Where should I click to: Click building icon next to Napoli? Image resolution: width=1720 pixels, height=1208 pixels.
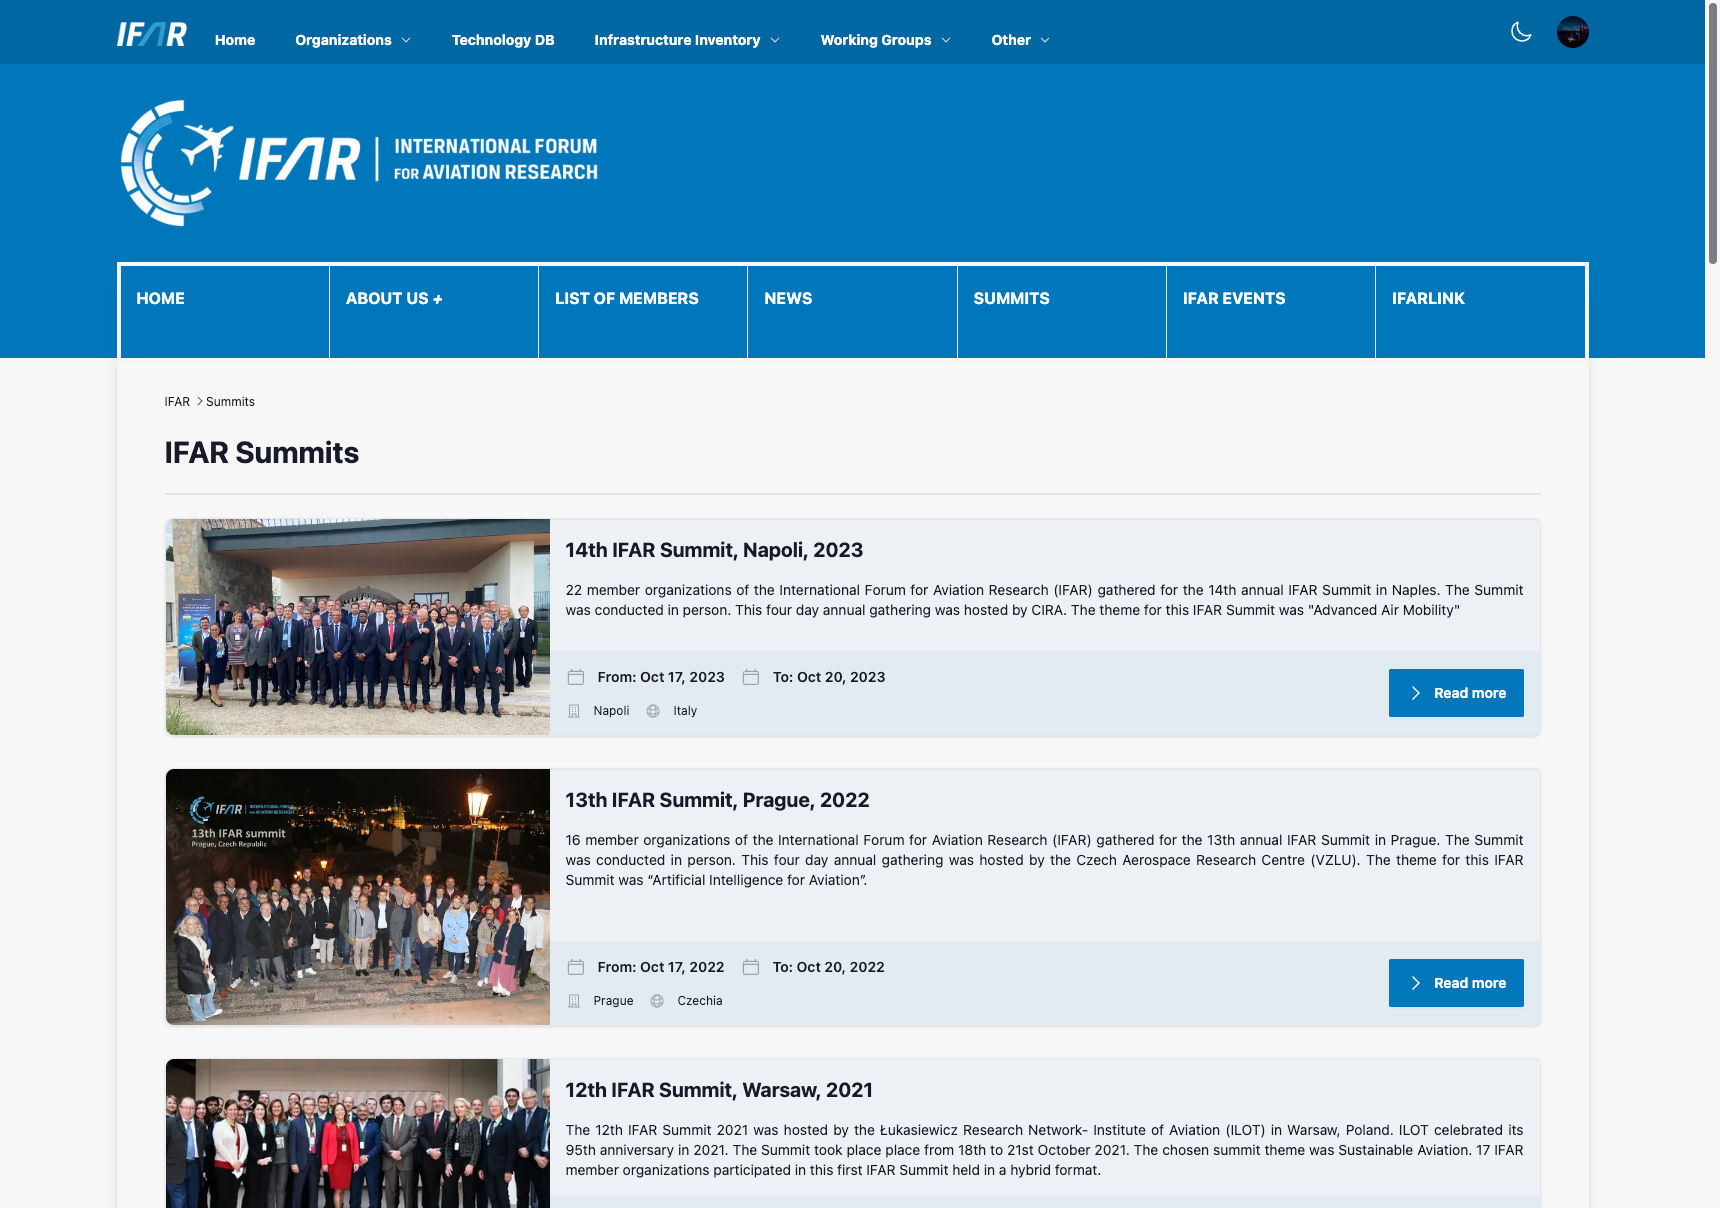(574, 711)
